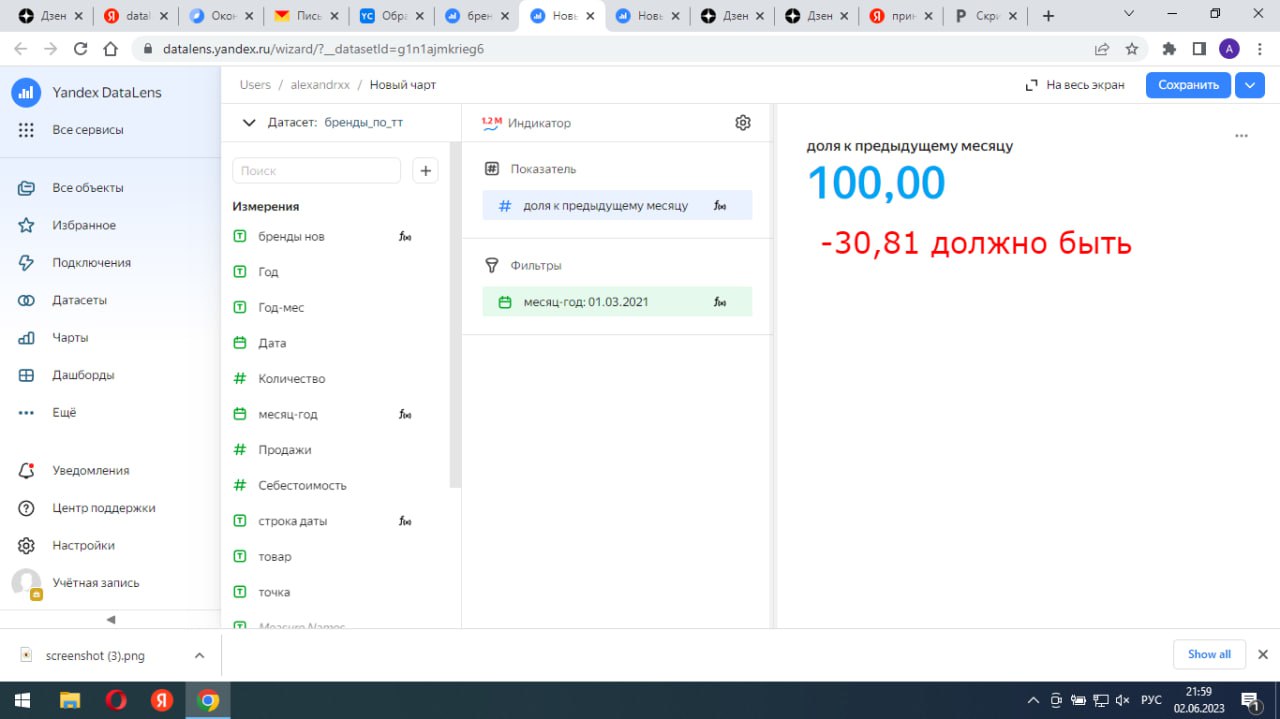Image resolution: width=1280 pixels, height=719 pixels.
Task: Open Дашборды in sidebar
Action: (x=83, y=375)
